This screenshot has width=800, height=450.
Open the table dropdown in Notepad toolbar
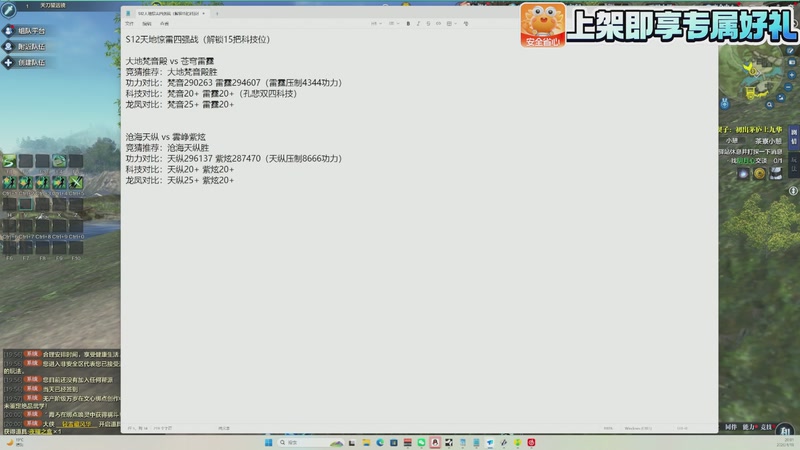[450, 23]
